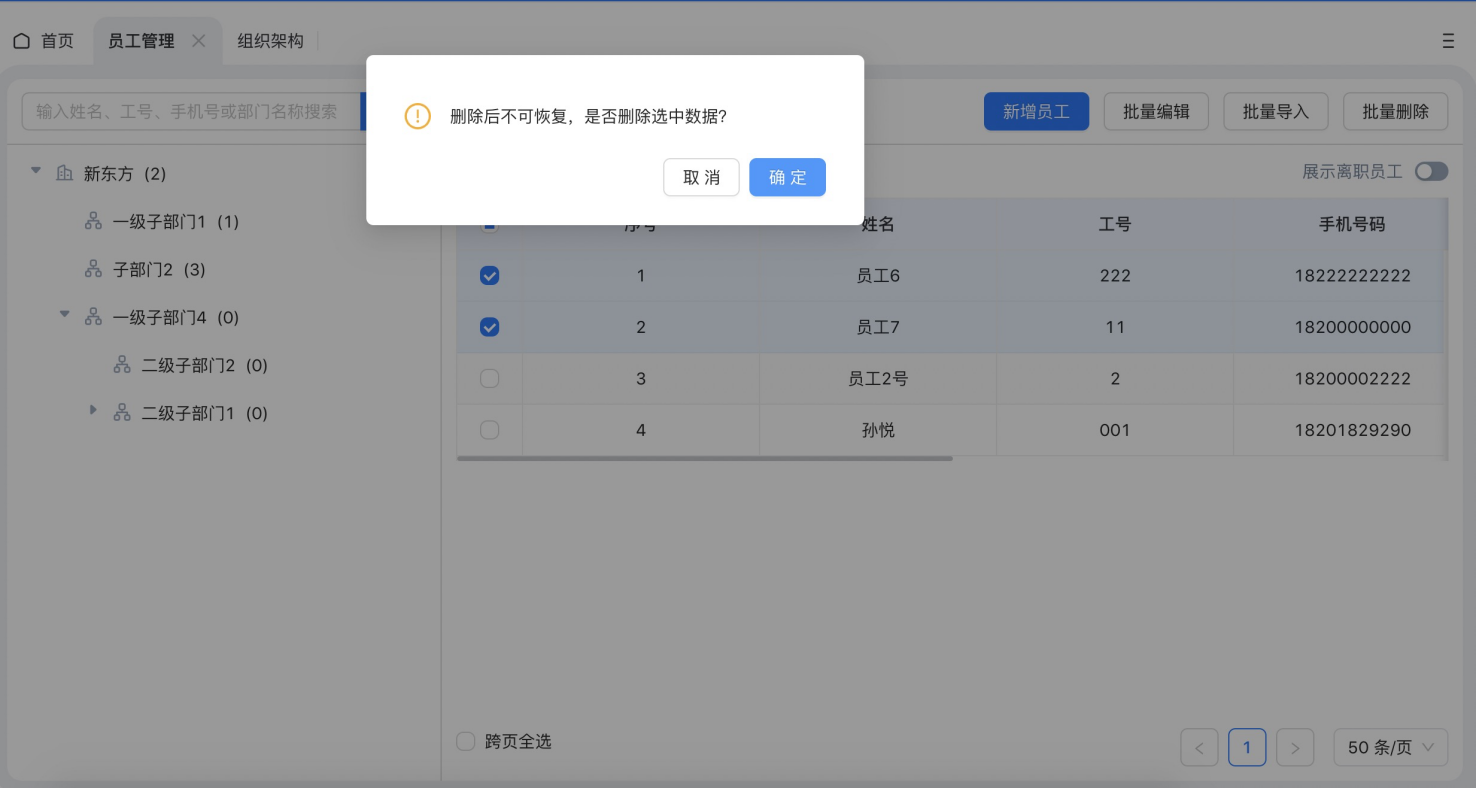
Task: Click the department icon of 子部门2
Action: [93, 269]
